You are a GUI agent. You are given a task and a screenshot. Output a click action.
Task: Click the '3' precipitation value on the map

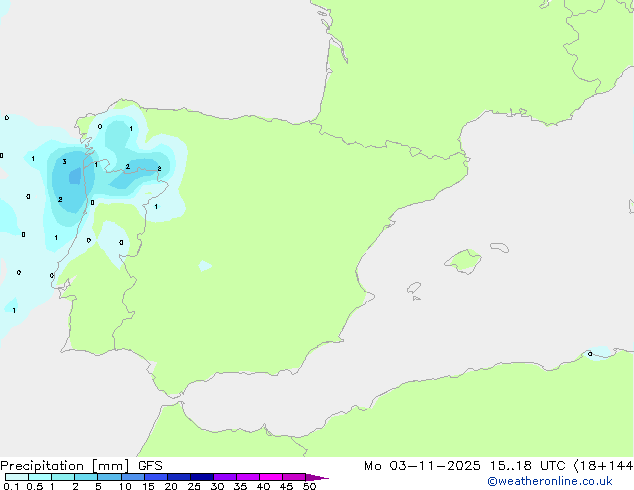point(64,162)
